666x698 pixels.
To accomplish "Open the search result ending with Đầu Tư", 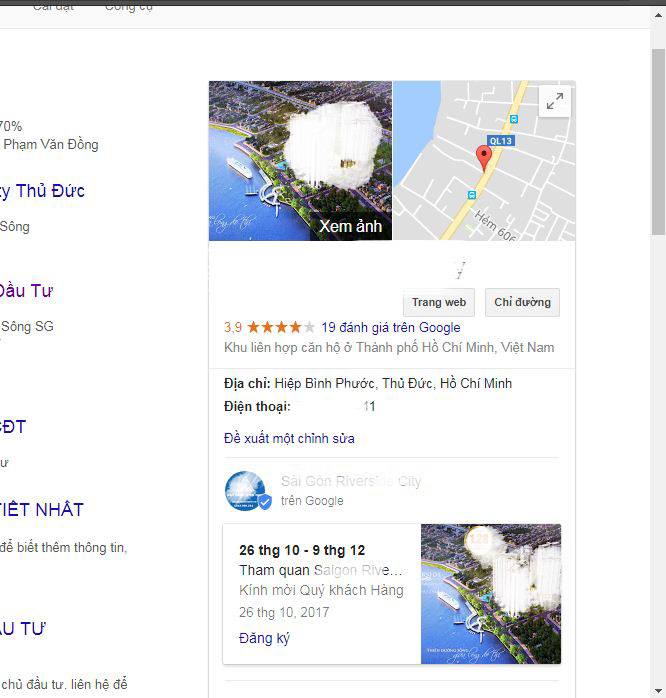I will point(26,291).
